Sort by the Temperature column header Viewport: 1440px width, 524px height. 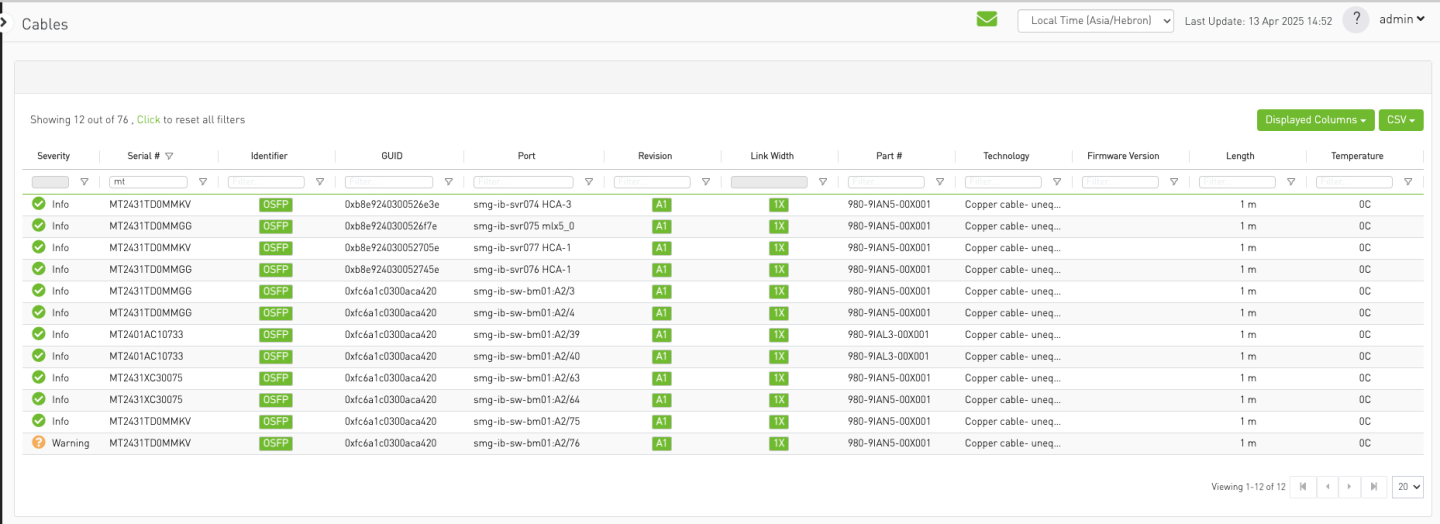(x=1357, y=156)
